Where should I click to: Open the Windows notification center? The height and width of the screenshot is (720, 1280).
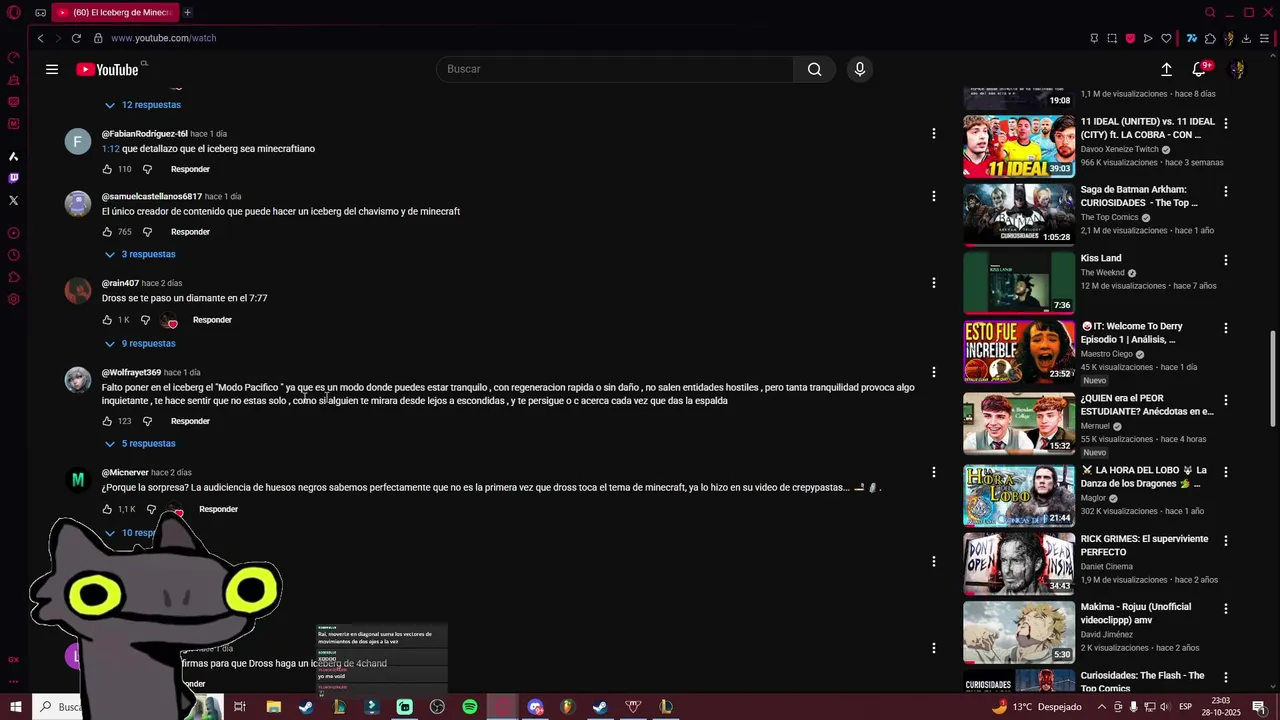[1259, 707]
